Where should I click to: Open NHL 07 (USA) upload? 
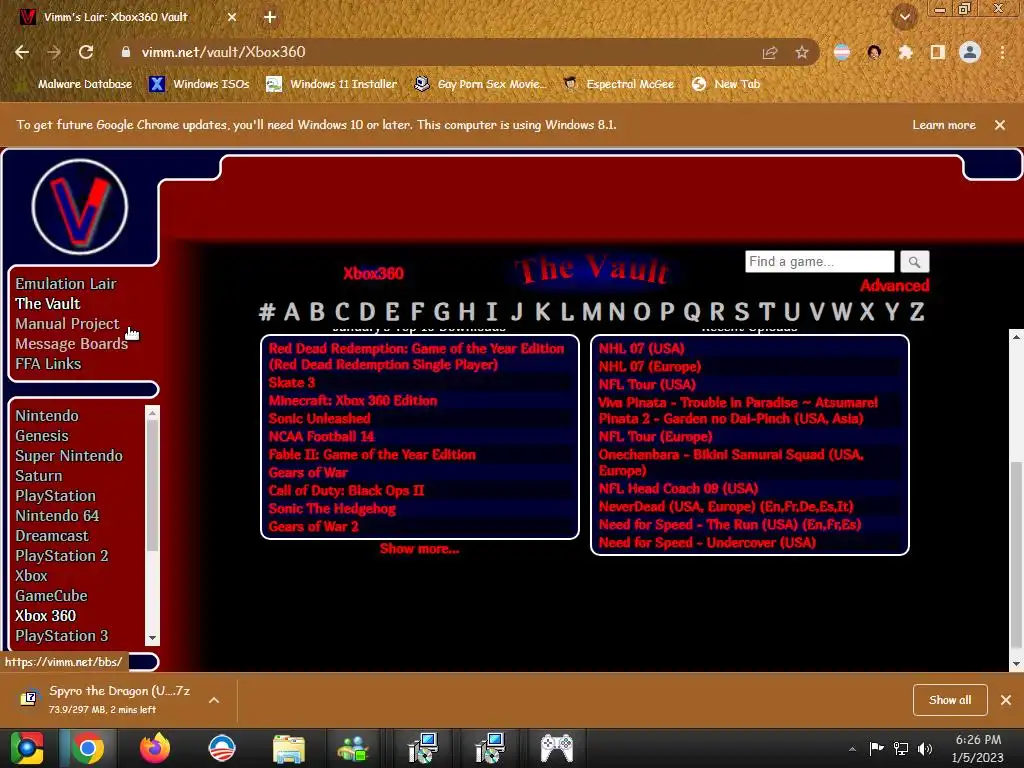[641, 349]
